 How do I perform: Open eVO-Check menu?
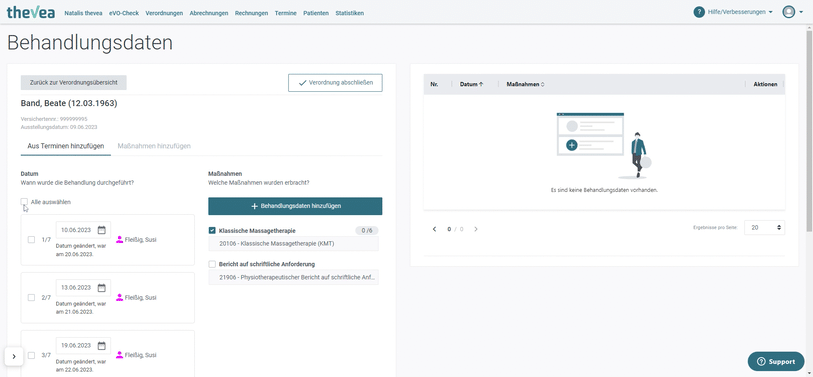click(124, 13)
